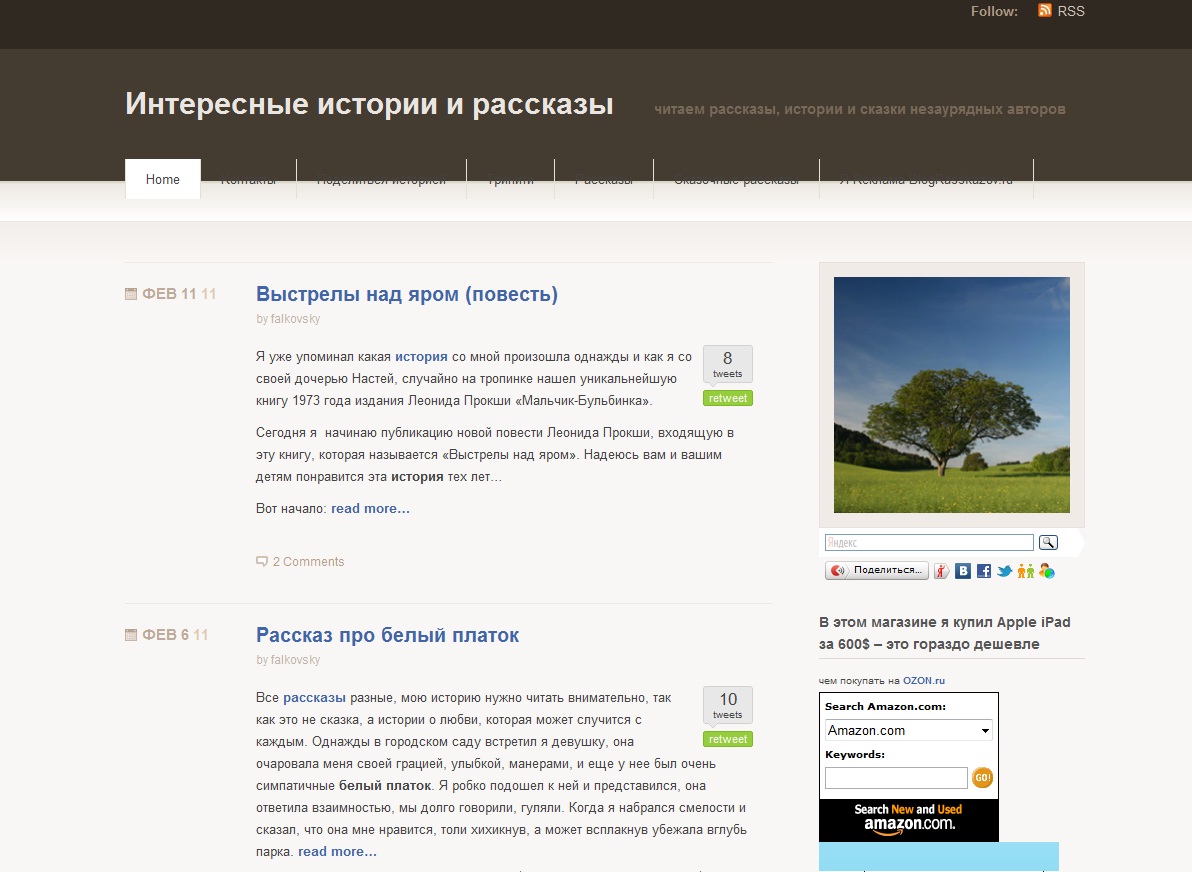This screenshot has height=872, width=1192.
Task: Open the "Поделиться…" share menu button
Action: coord(877,570)
